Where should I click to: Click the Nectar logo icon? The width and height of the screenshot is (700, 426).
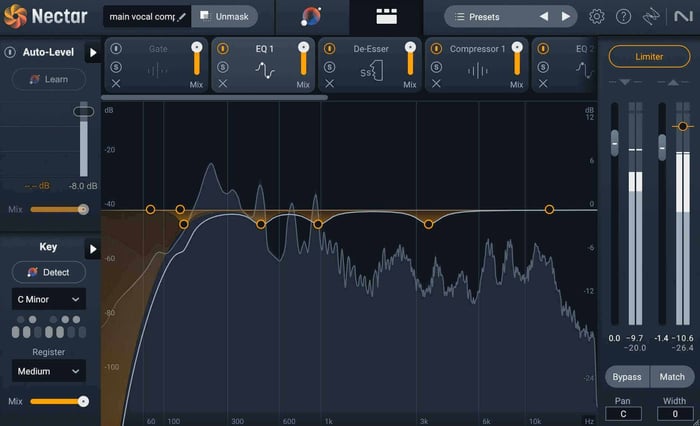pyautogui.click(x=15, y=17)
